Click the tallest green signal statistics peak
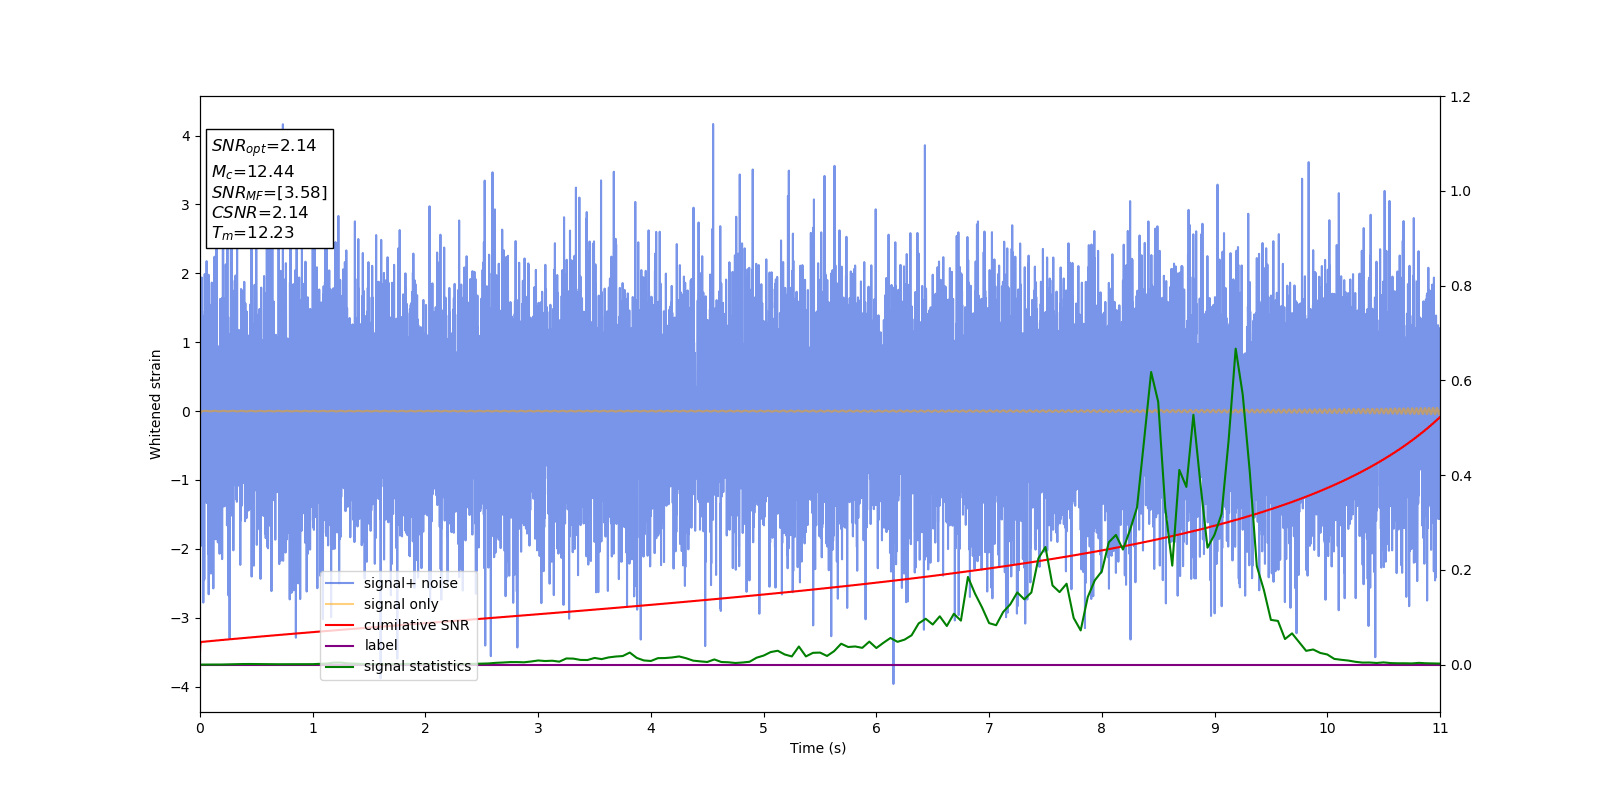The image size is (1600, 800). pyautogui.click(x=1235, y=349)
